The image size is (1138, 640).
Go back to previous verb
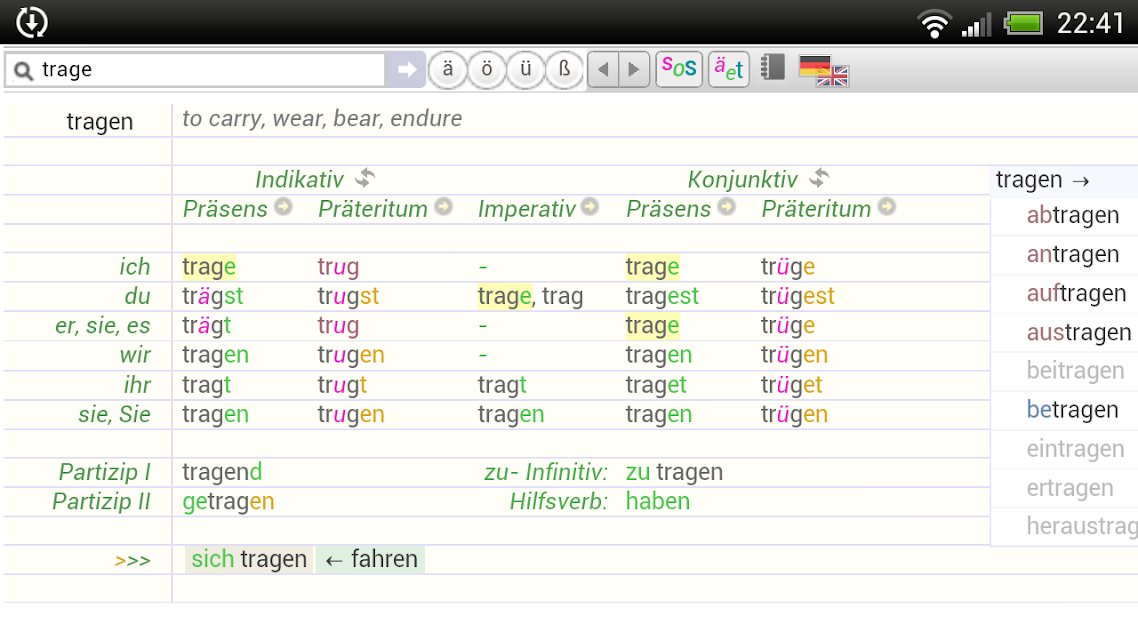coord(603,70)
